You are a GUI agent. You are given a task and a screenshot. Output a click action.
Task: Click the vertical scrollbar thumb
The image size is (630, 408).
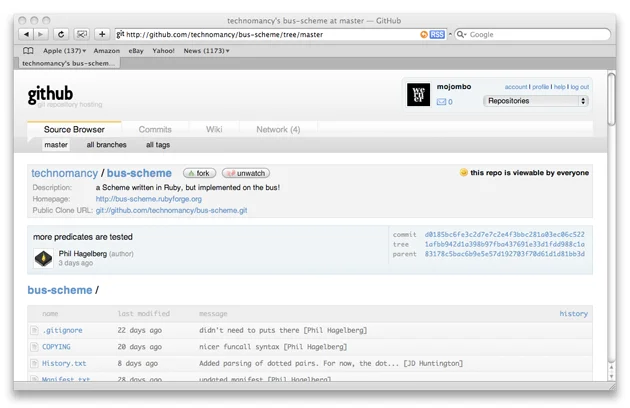coord(611,99)
